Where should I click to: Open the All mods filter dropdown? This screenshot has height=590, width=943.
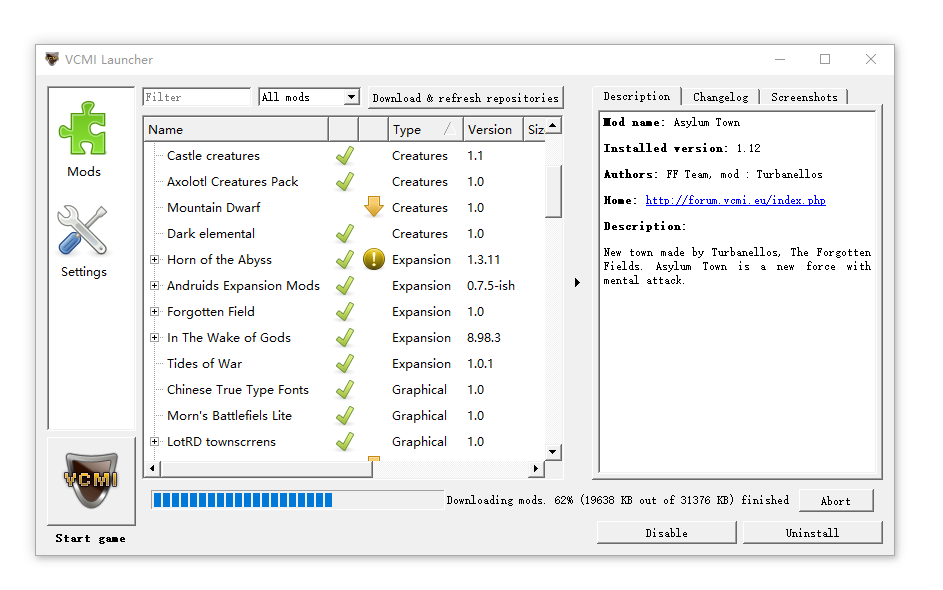pos(309,97)
